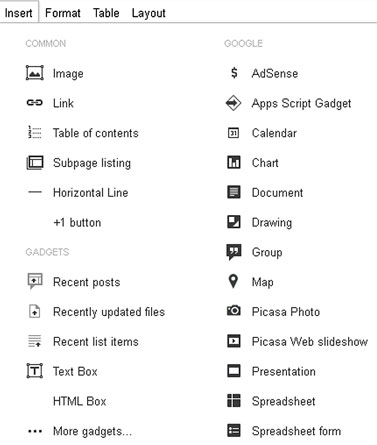
Task: Select the Table of contents icon
Action: click(x=35, y=132)
